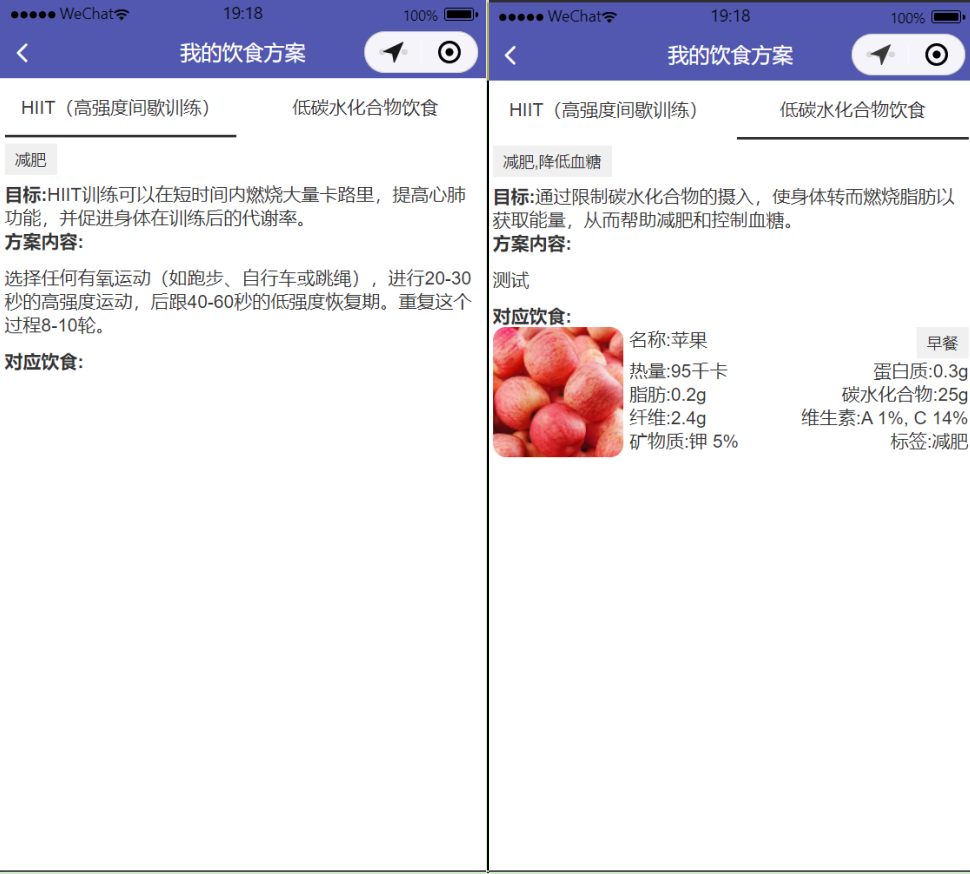Tap right screen's navigation arrow capsule icon
The height and width of the screenshot is (874, 970).
pos(881,54)
